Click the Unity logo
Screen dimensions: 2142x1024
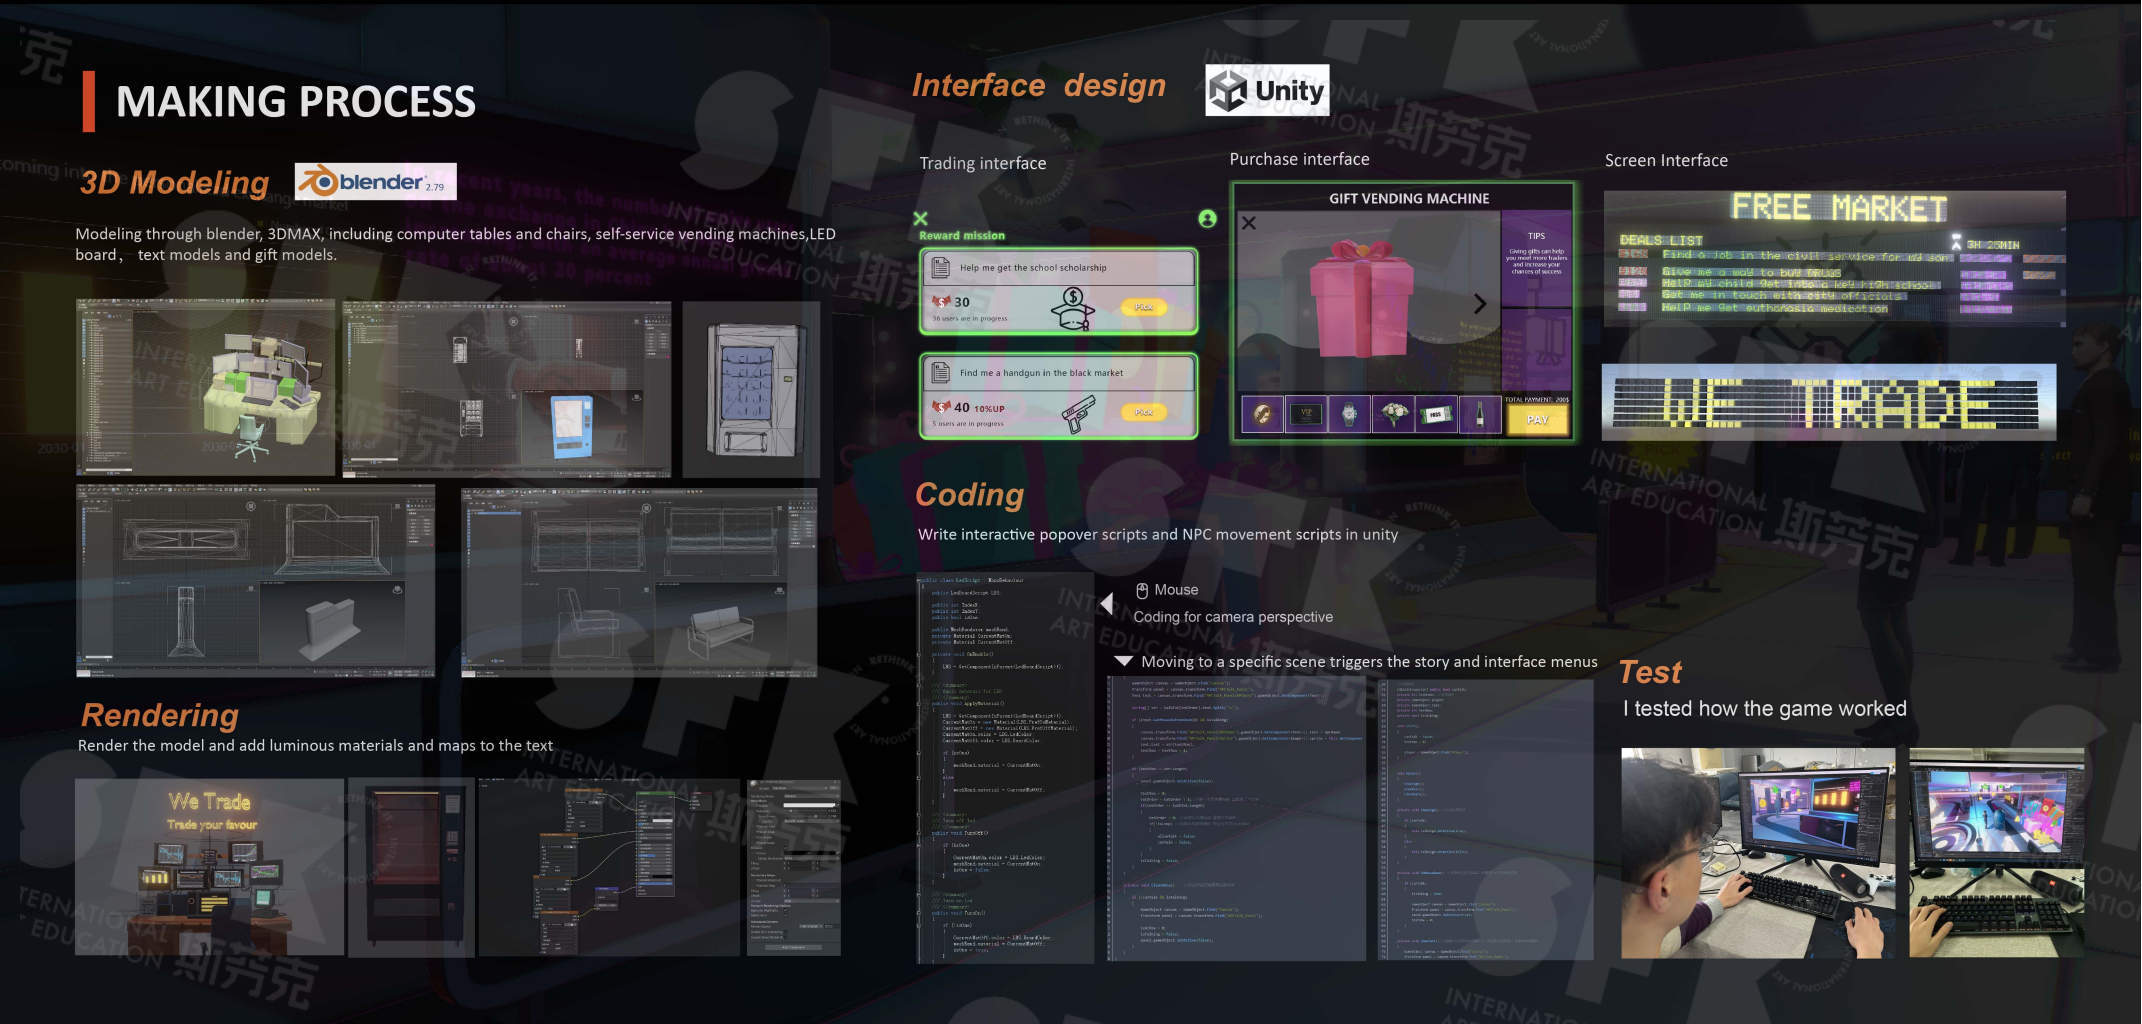[1267, 91]
